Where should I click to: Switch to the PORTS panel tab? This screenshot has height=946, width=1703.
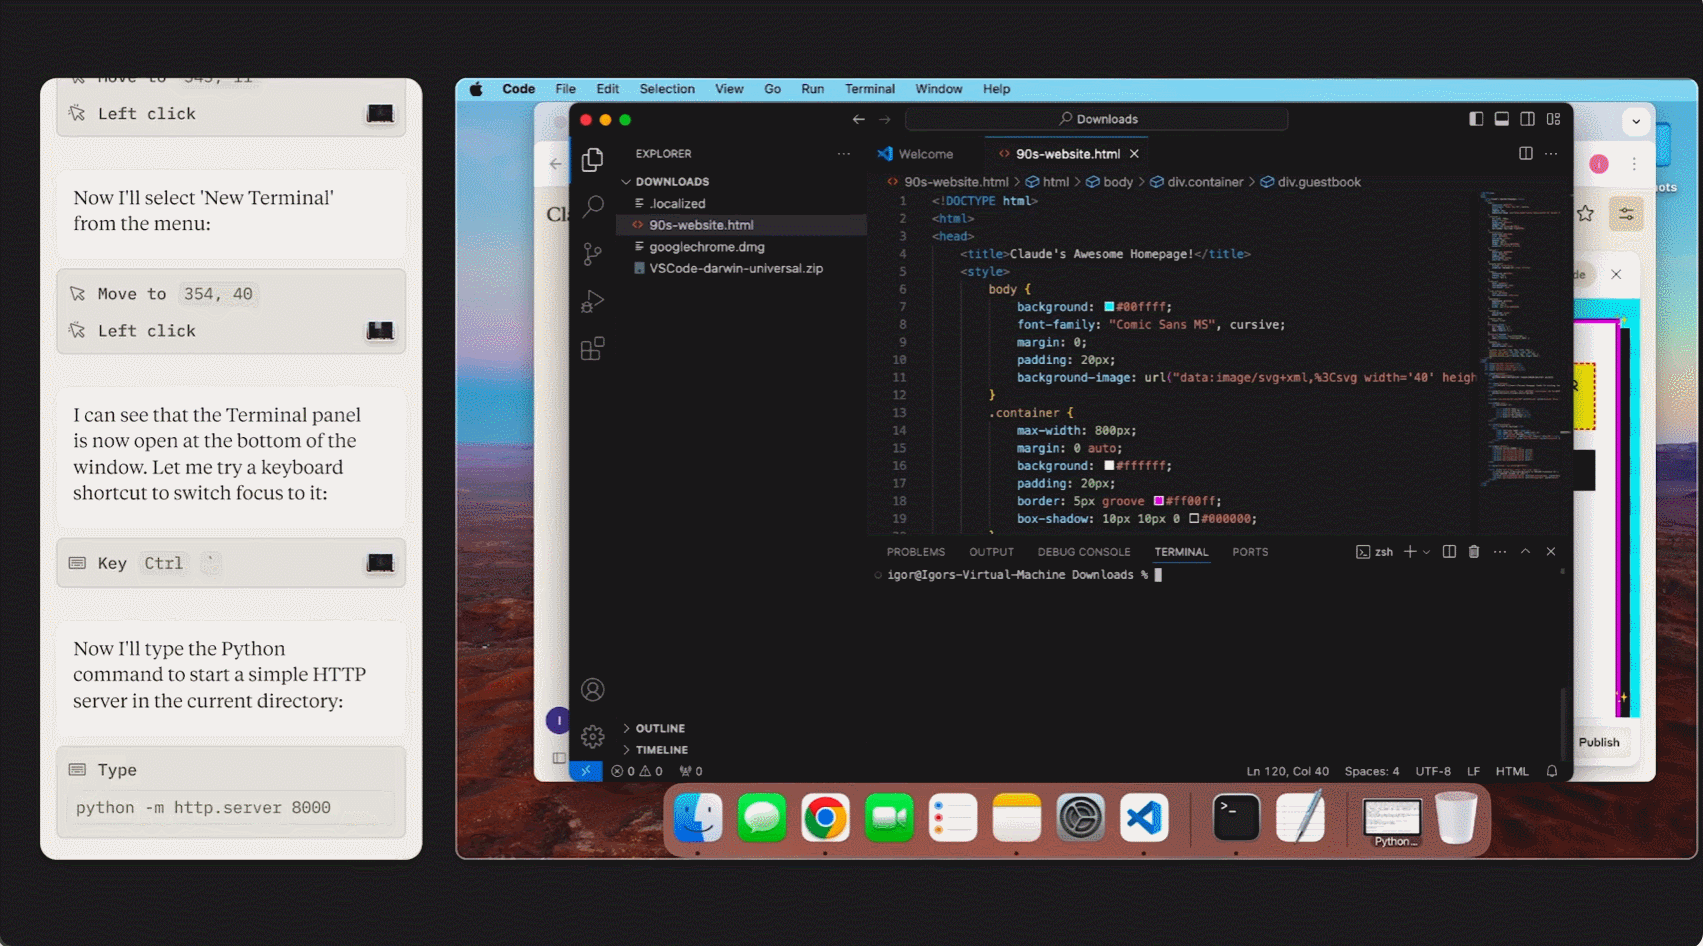1250,552
